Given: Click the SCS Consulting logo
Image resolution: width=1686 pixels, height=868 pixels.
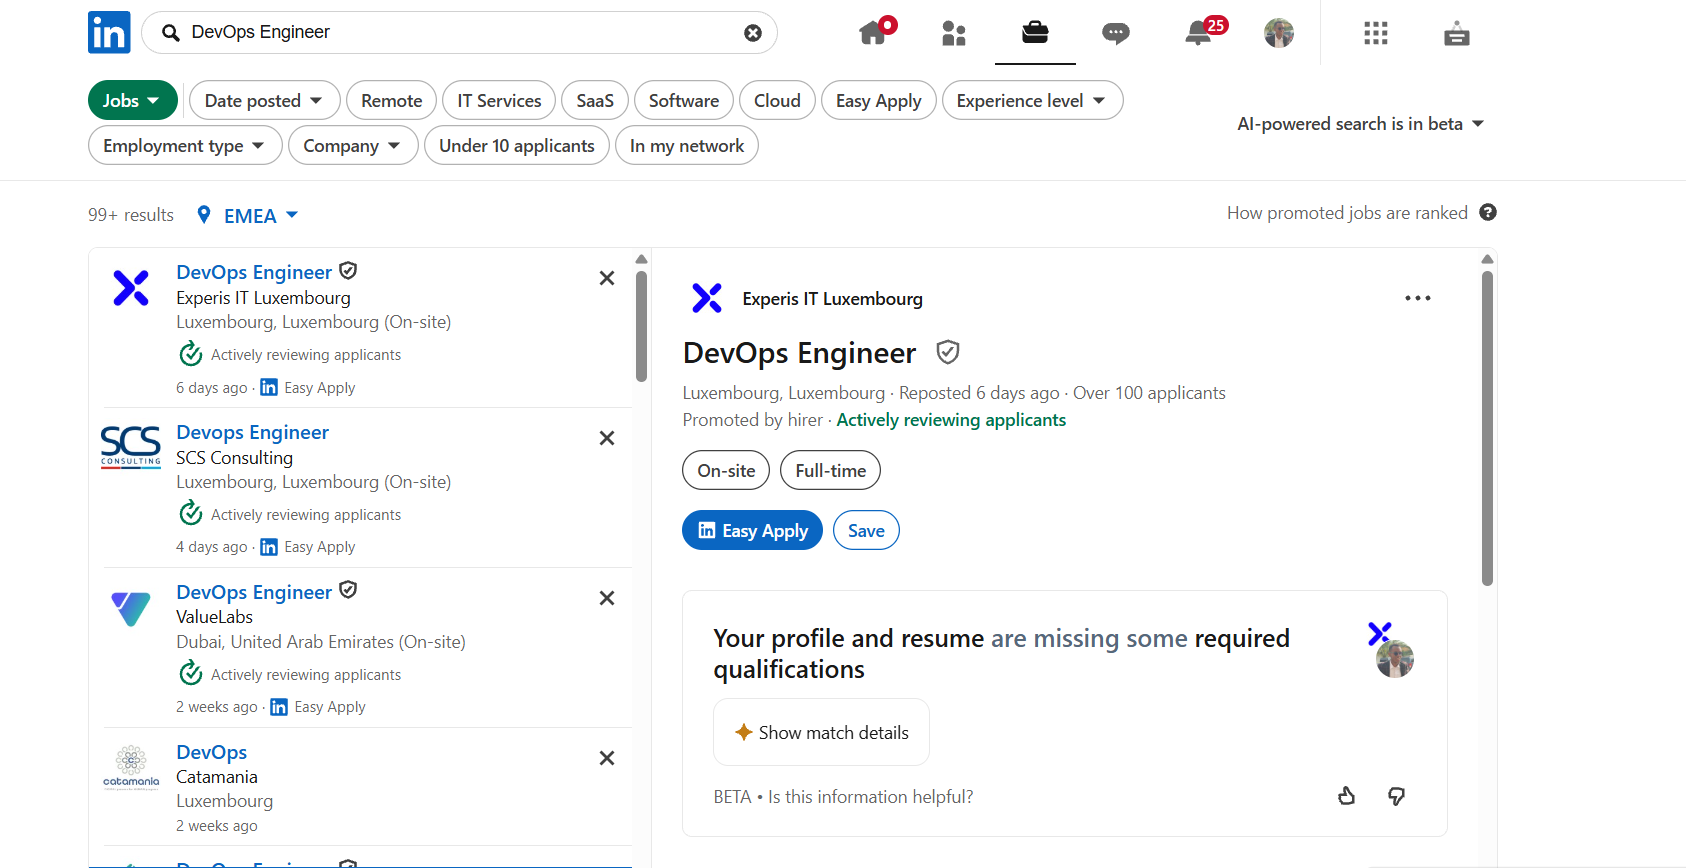Looking at the screenshot, I should pyautogui.click(x=131, y=446).
